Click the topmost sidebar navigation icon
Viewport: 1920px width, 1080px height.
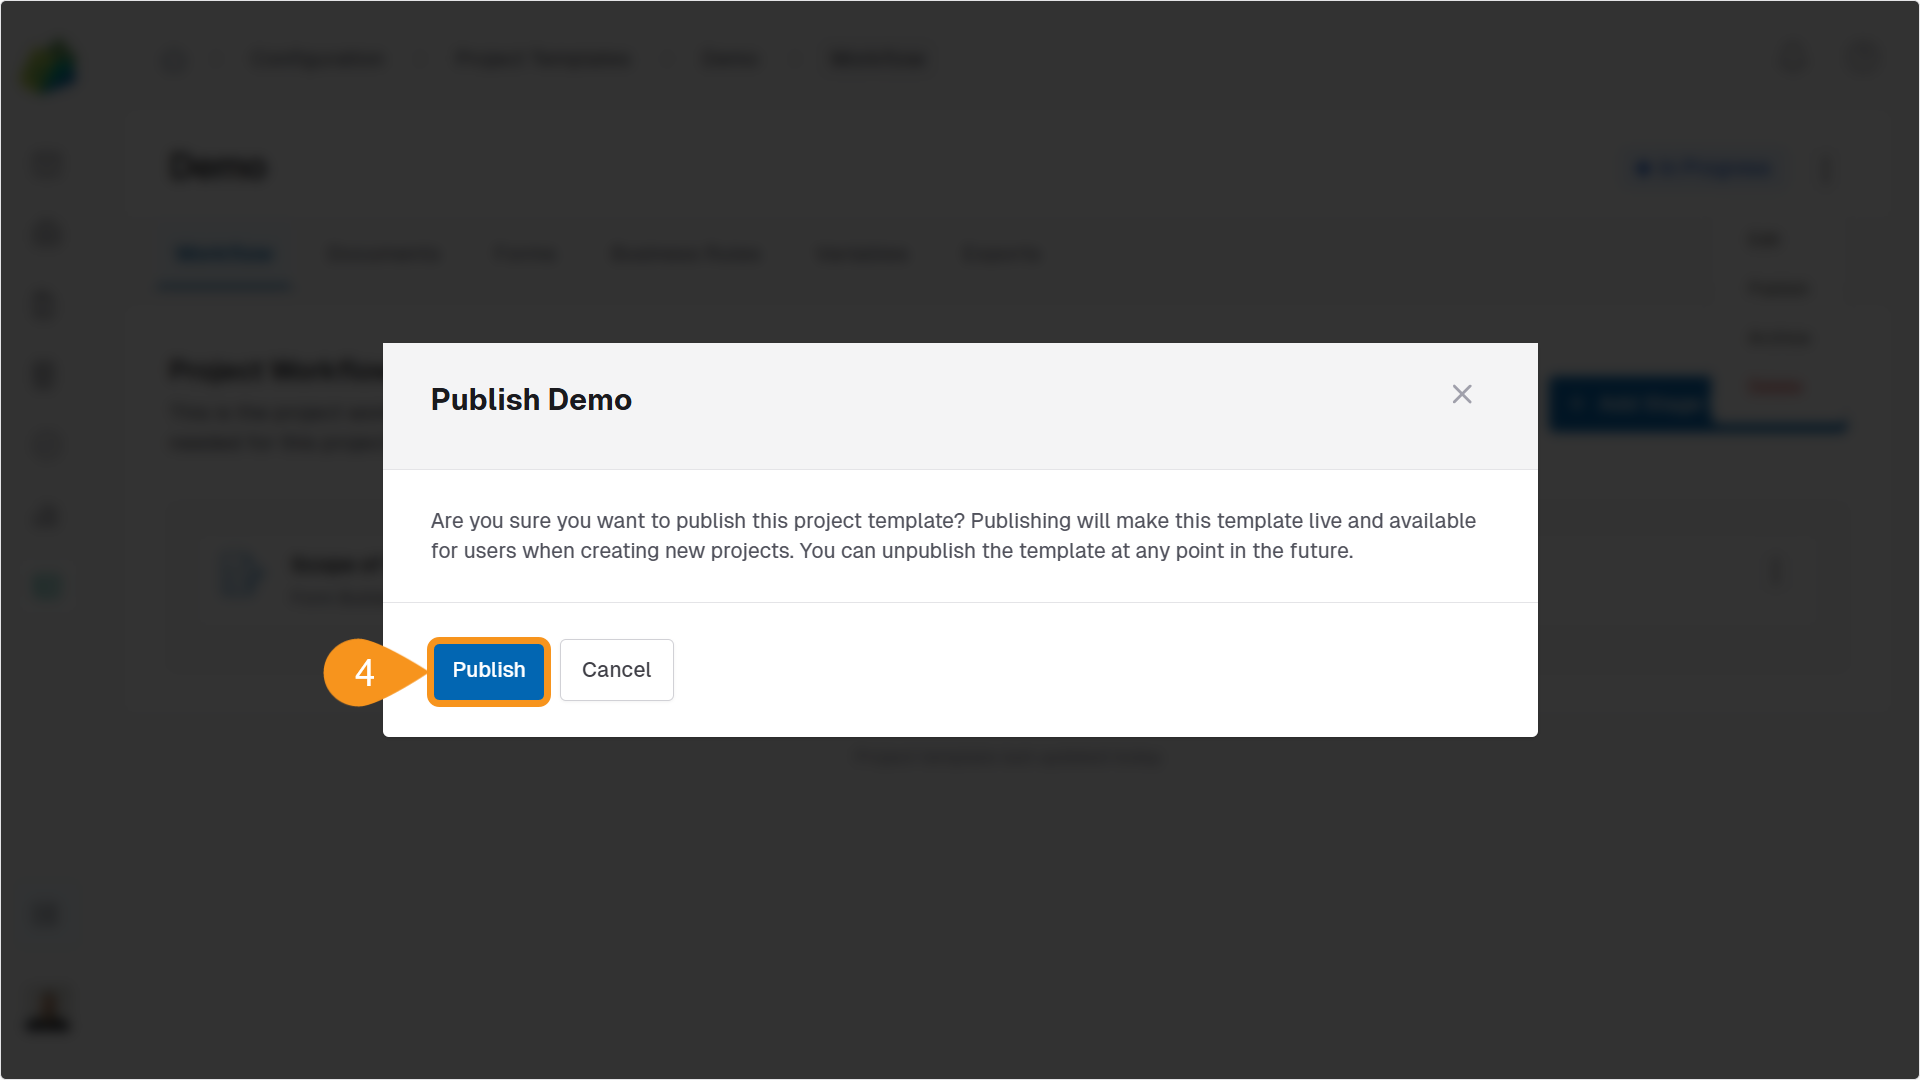click(x=46, y=163)
